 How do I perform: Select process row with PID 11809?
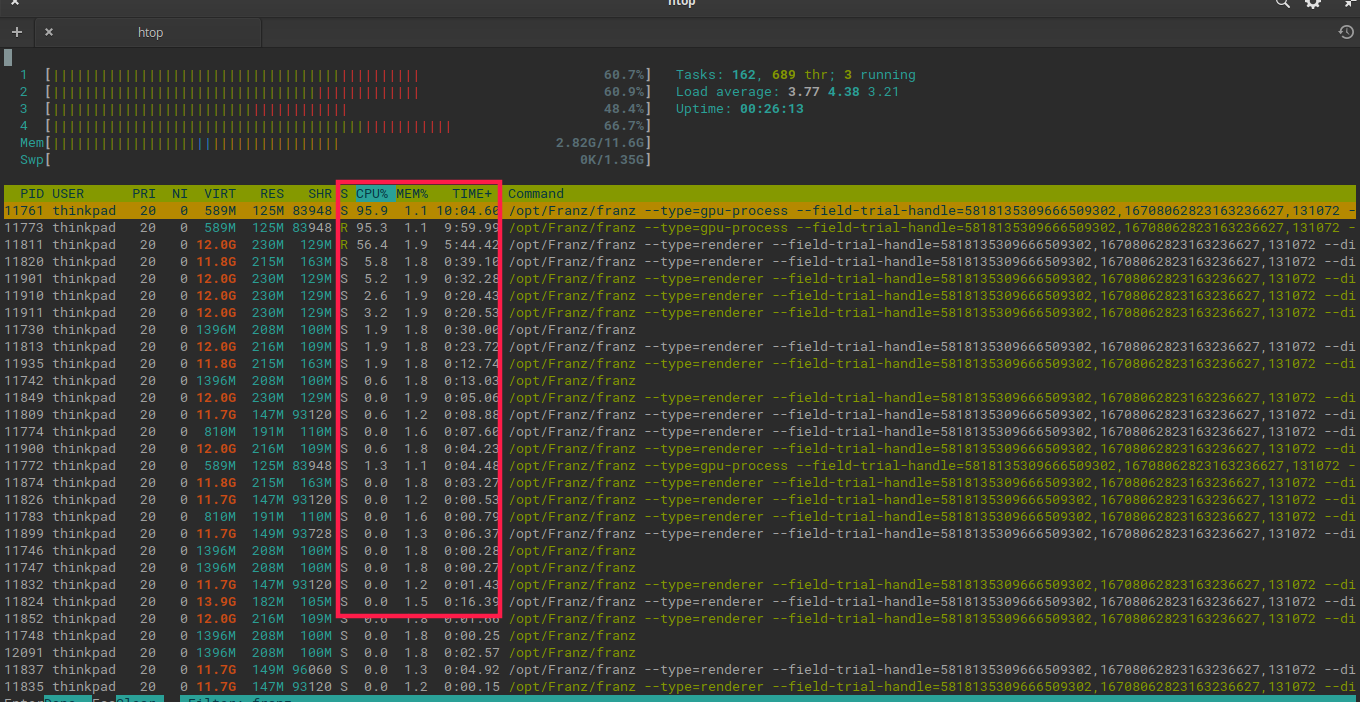click(680, 415)
